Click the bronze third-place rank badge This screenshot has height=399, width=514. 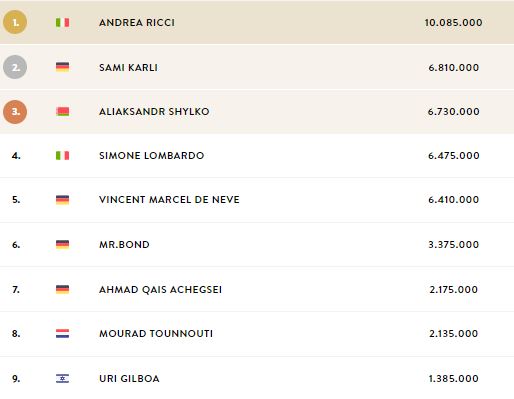[x=15, y=112]
